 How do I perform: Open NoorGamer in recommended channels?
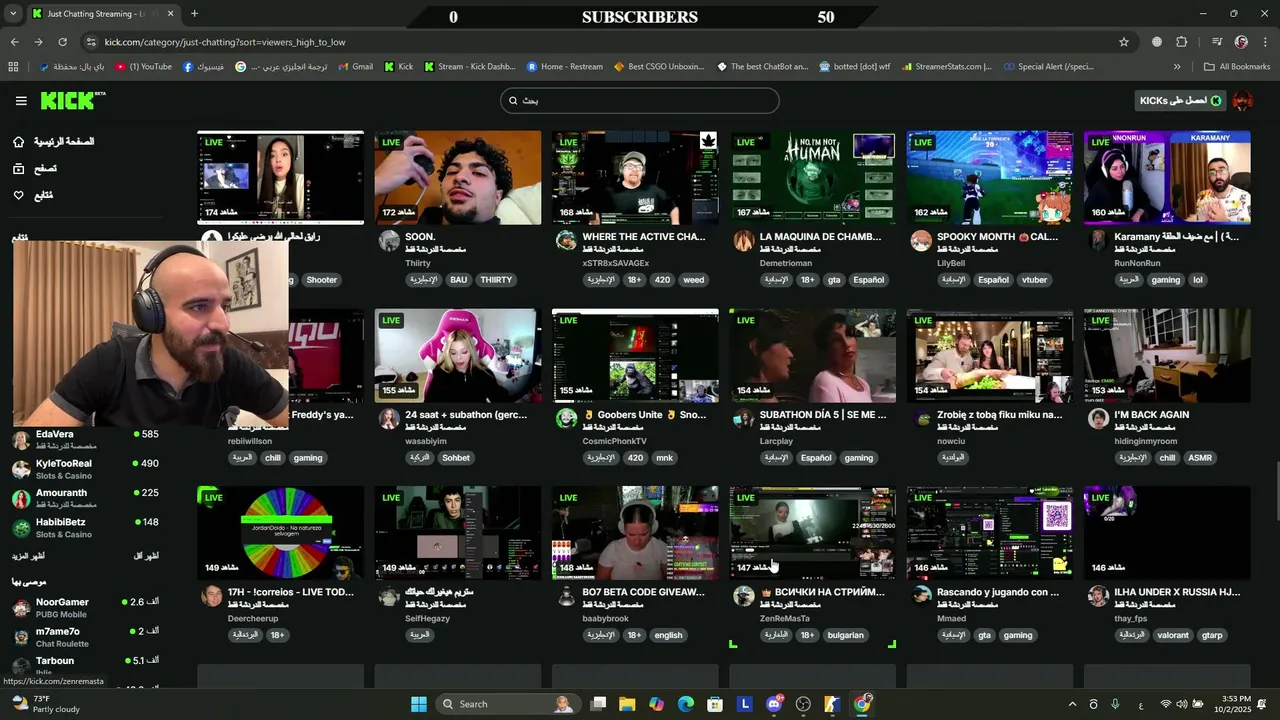pyautogui.click(x=85, y=607)
